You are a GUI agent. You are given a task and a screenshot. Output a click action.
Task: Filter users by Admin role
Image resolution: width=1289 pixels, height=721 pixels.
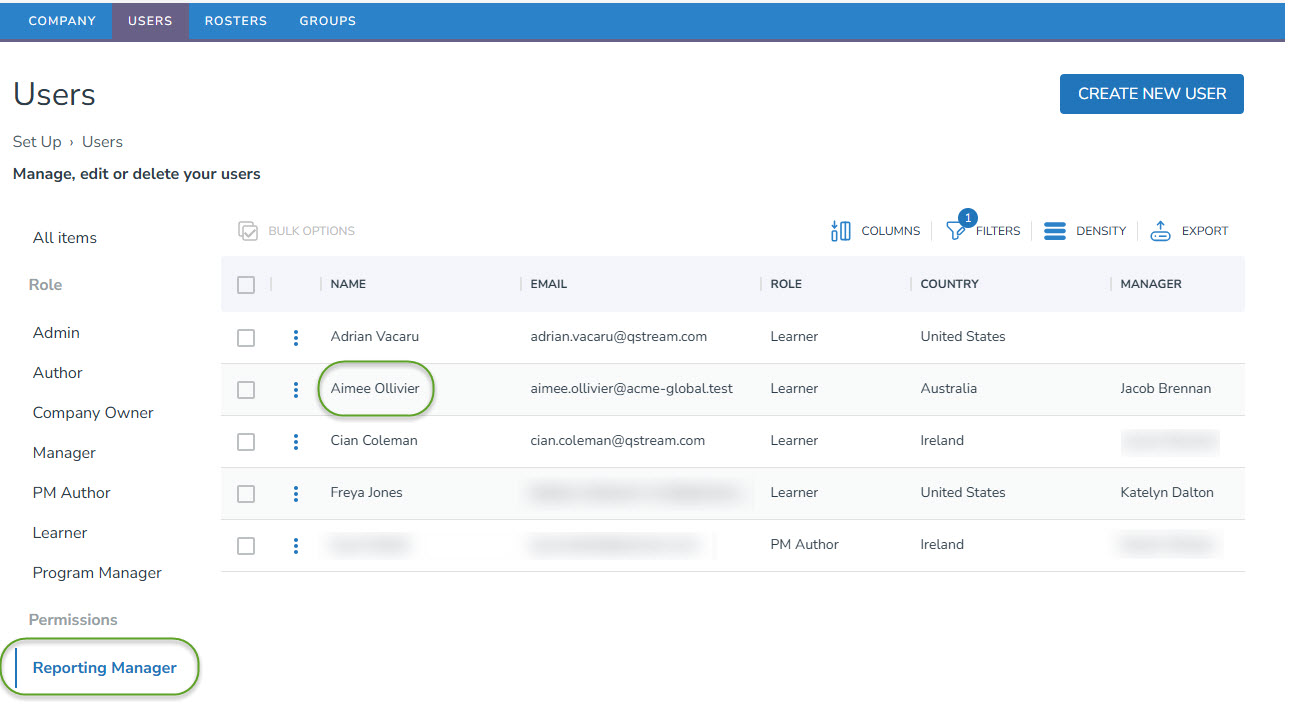tap(56, 333)
